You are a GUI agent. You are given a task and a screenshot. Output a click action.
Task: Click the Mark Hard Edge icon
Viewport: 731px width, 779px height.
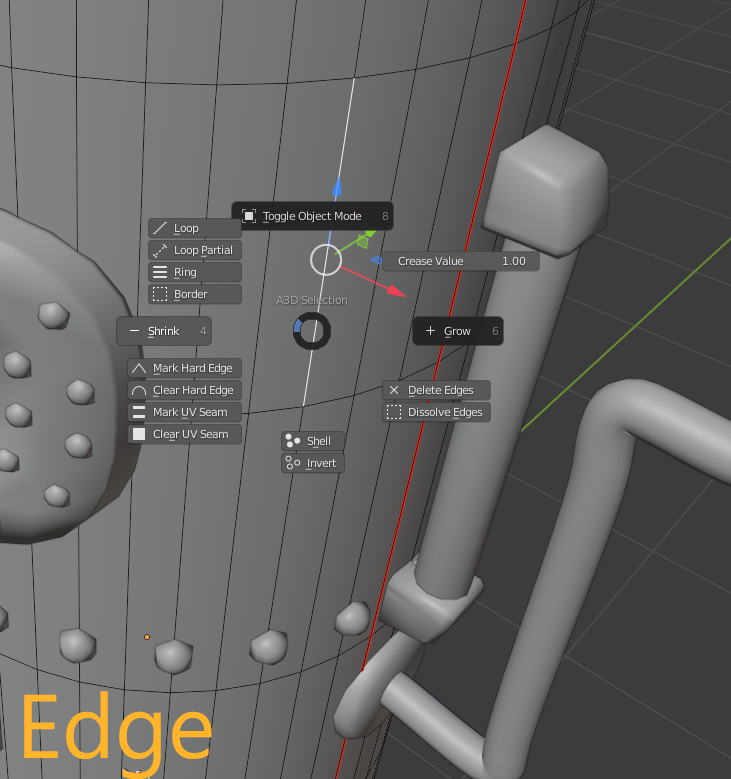[x=139, y=368]
